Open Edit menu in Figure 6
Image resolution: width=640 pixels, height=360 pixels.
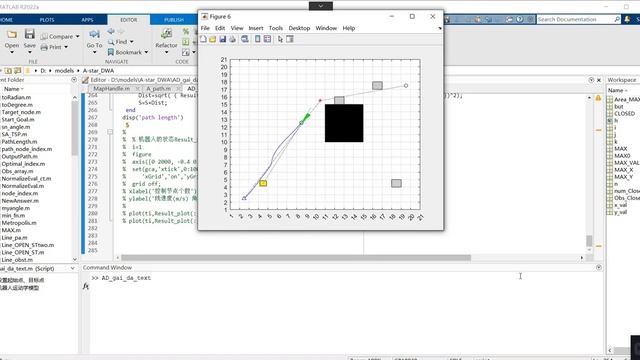click(220, 28)
